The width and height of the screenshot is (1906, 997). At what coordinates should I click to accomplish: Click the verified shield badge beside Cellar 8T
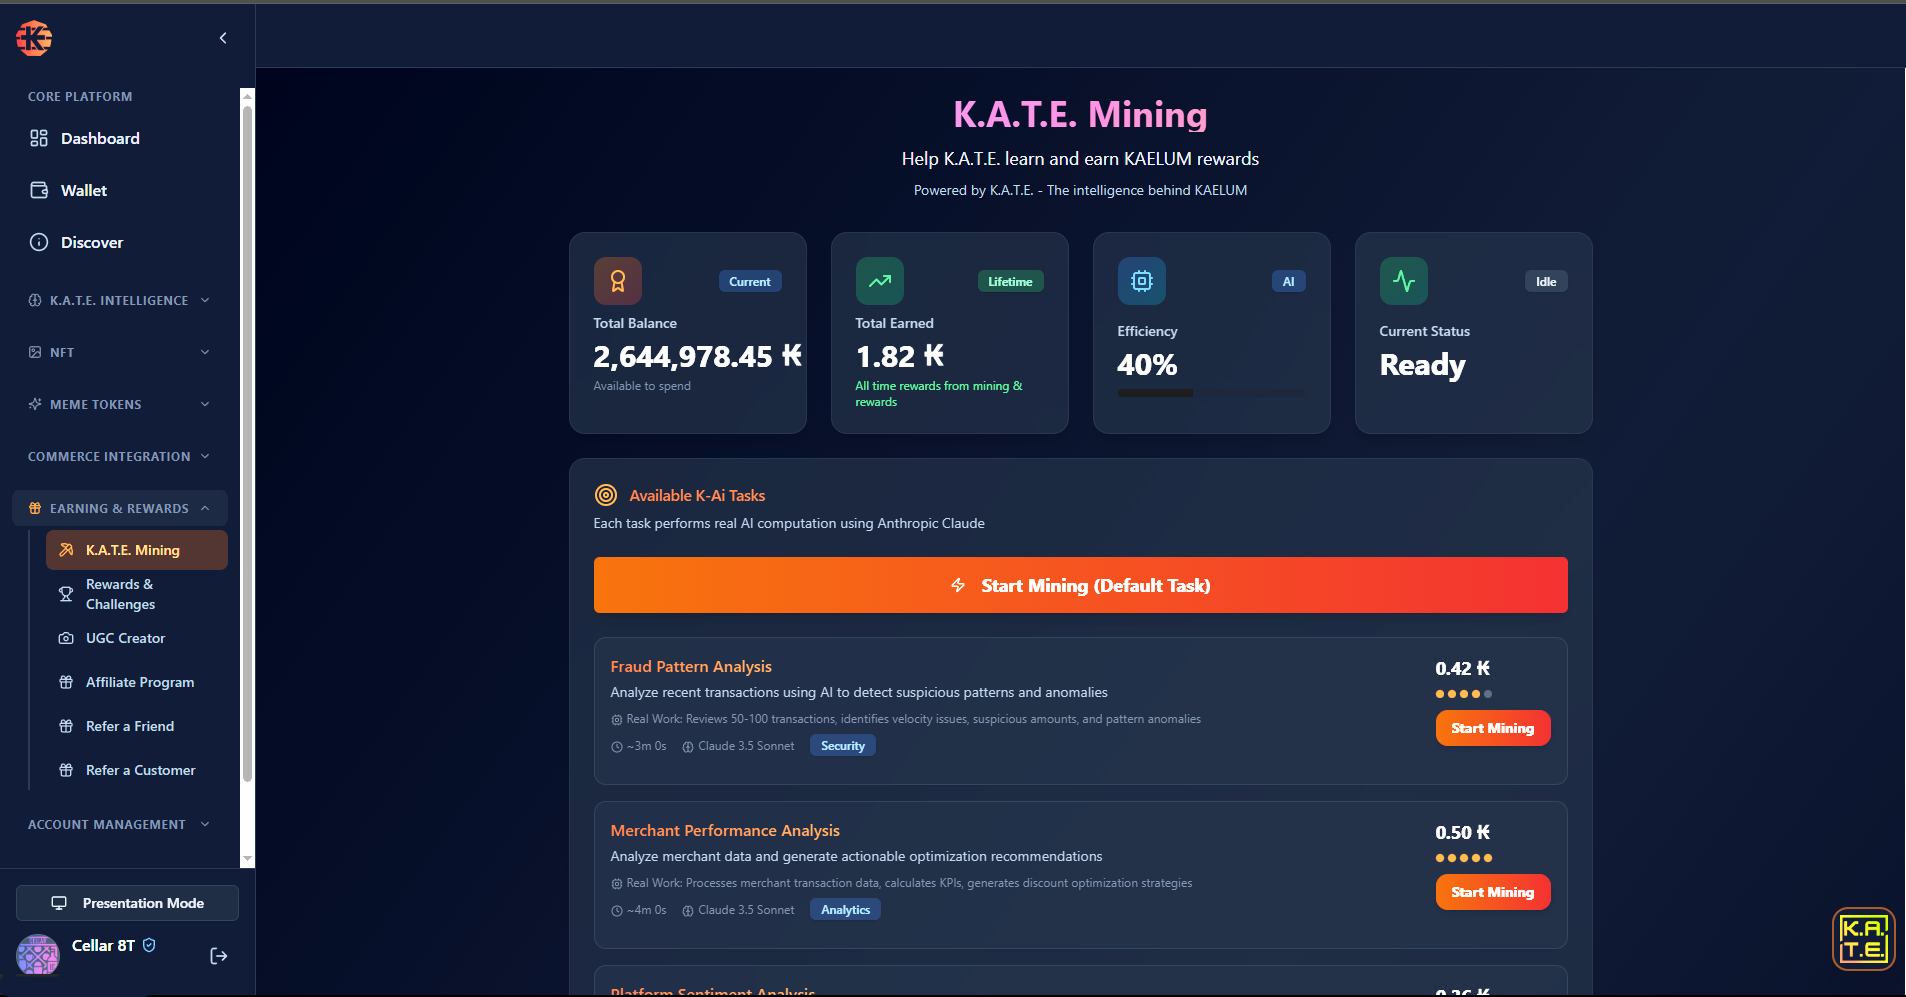149,945
